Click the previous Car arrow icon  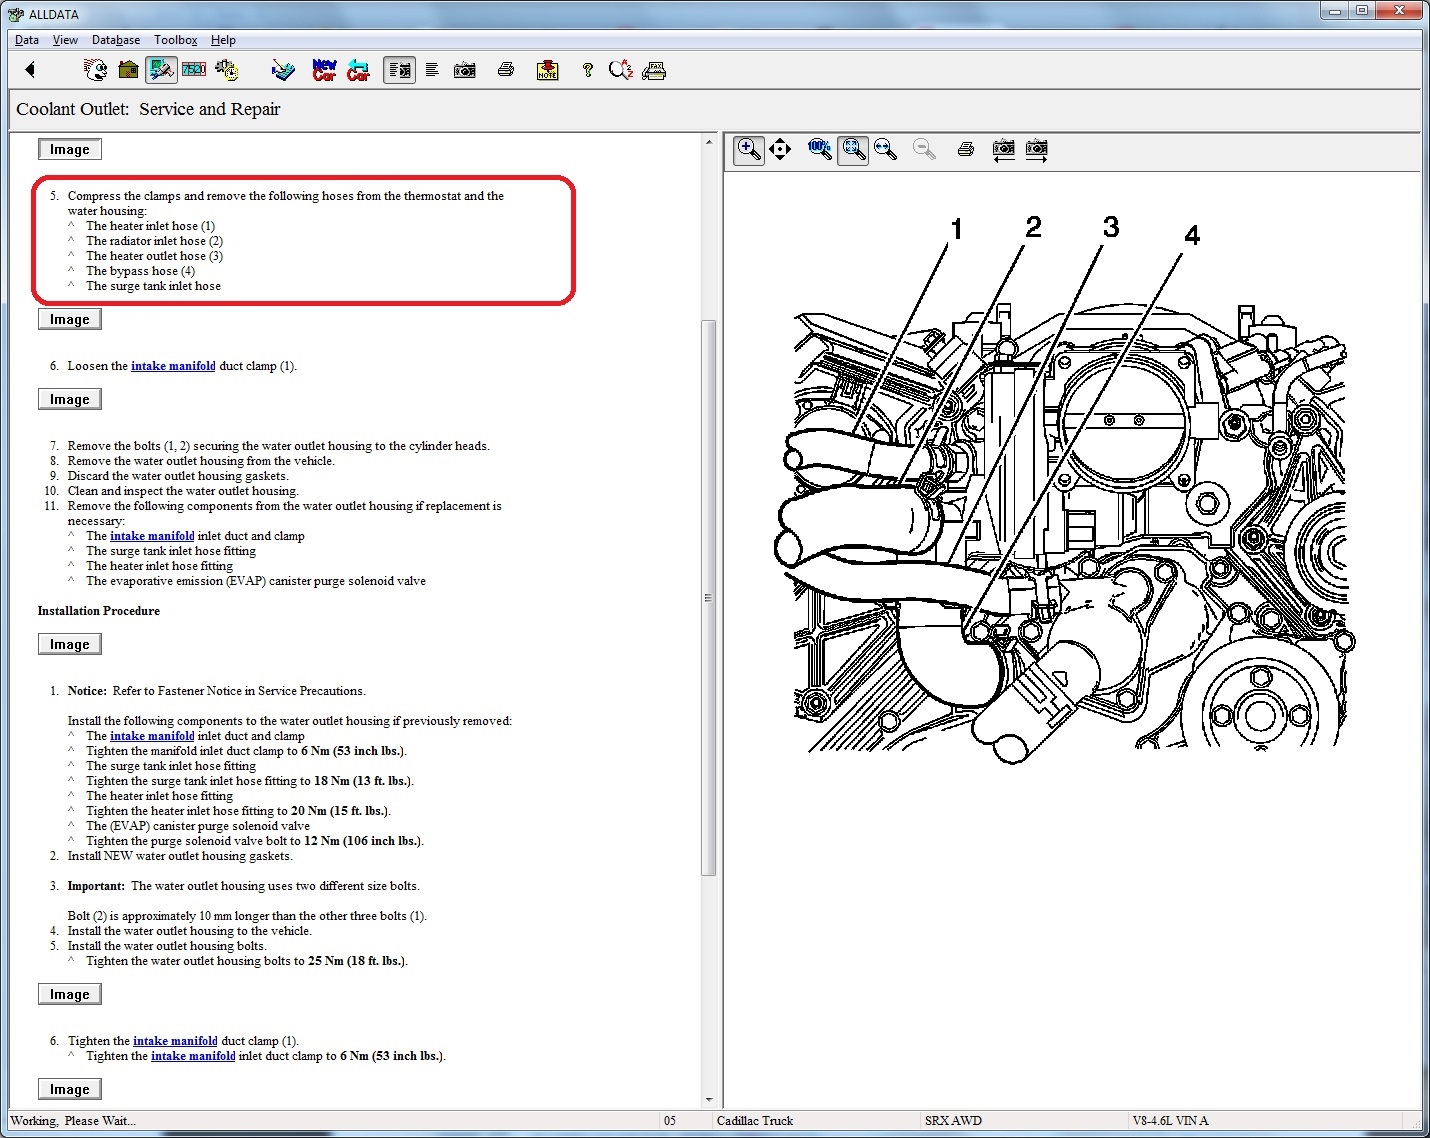pyautogui.click(x=358, y=70)
